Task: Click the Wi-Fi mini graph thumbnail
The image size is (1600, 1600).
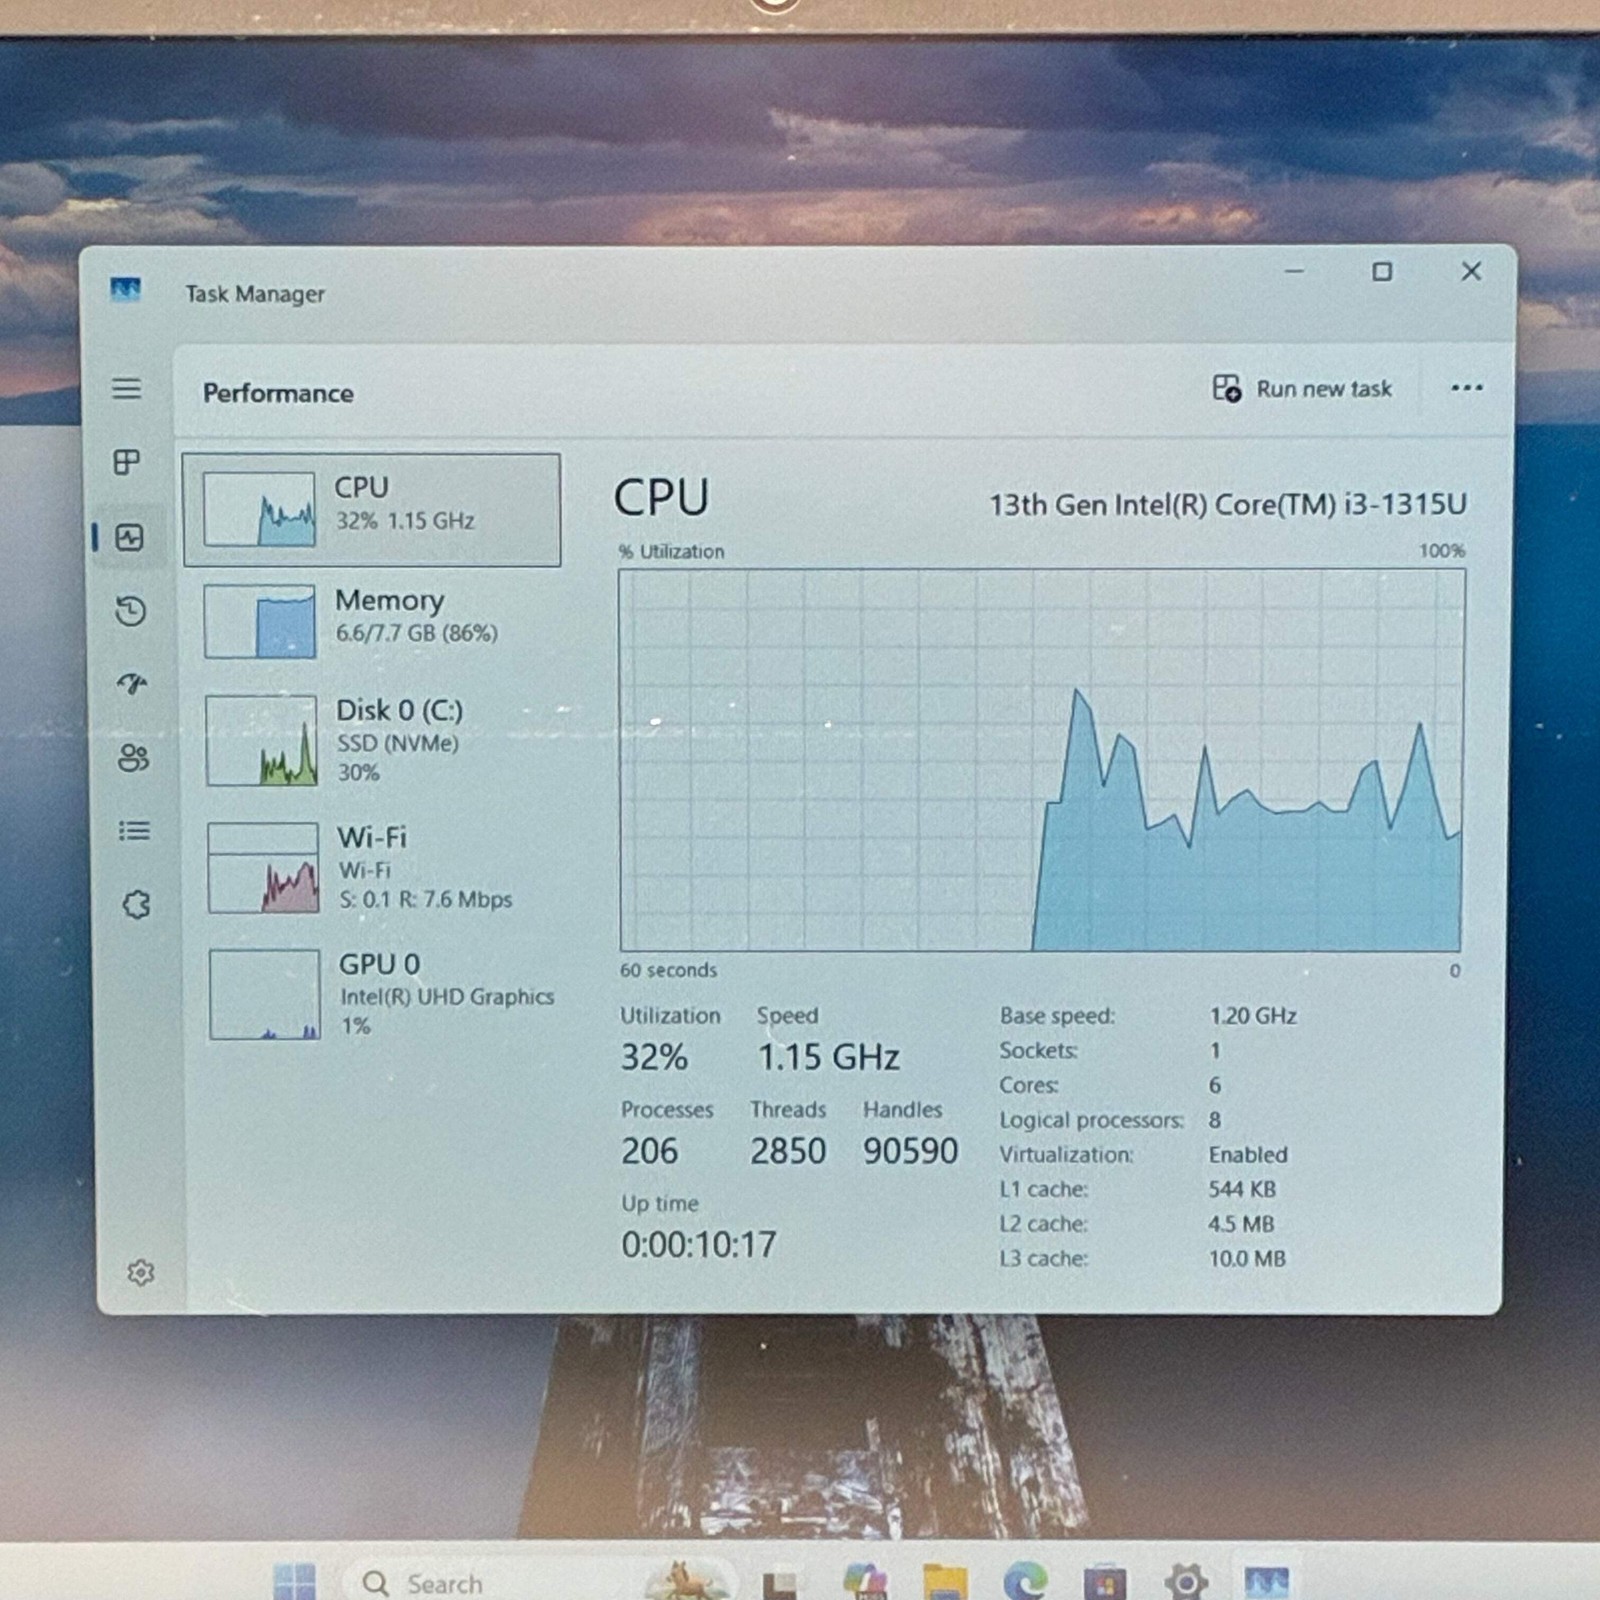Action: (x=264, y=868)
